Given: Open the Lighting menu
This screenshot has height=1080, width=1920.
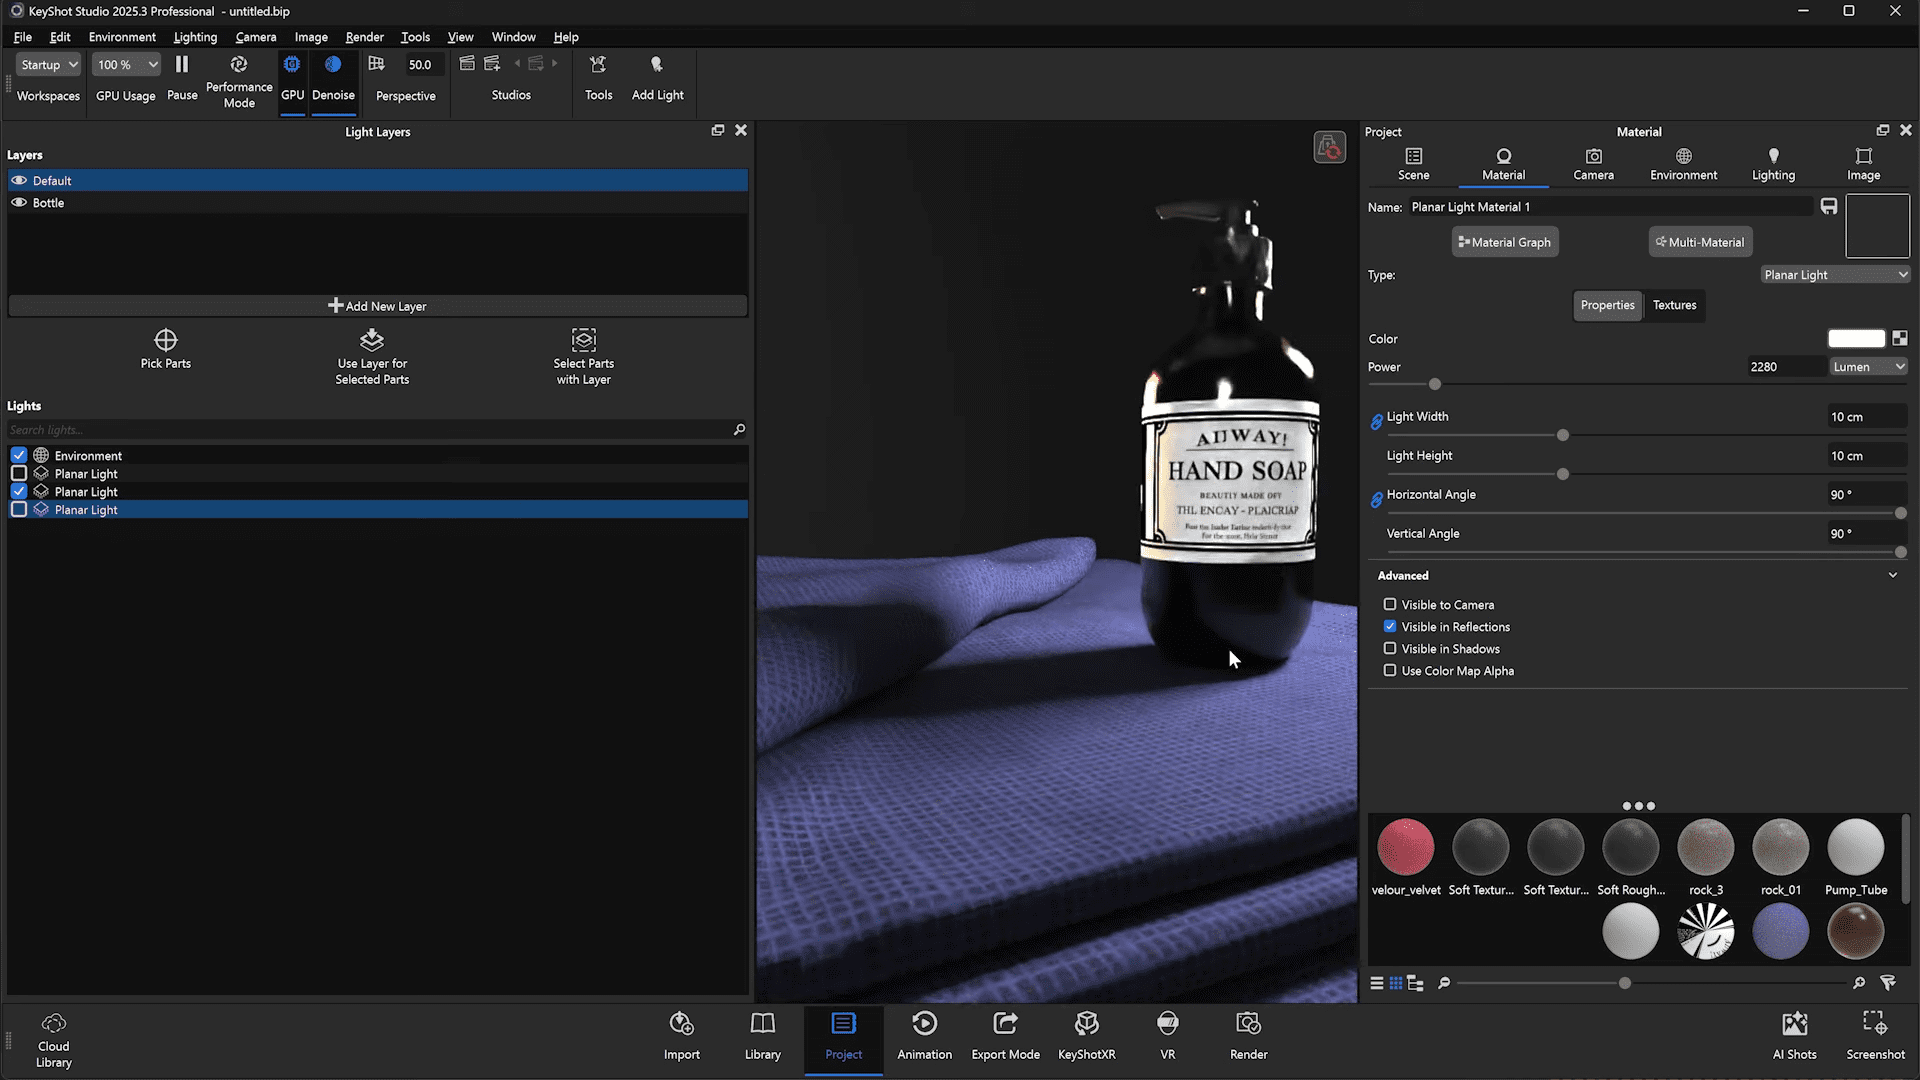Looking at the screenshot, I should (195, 37).
